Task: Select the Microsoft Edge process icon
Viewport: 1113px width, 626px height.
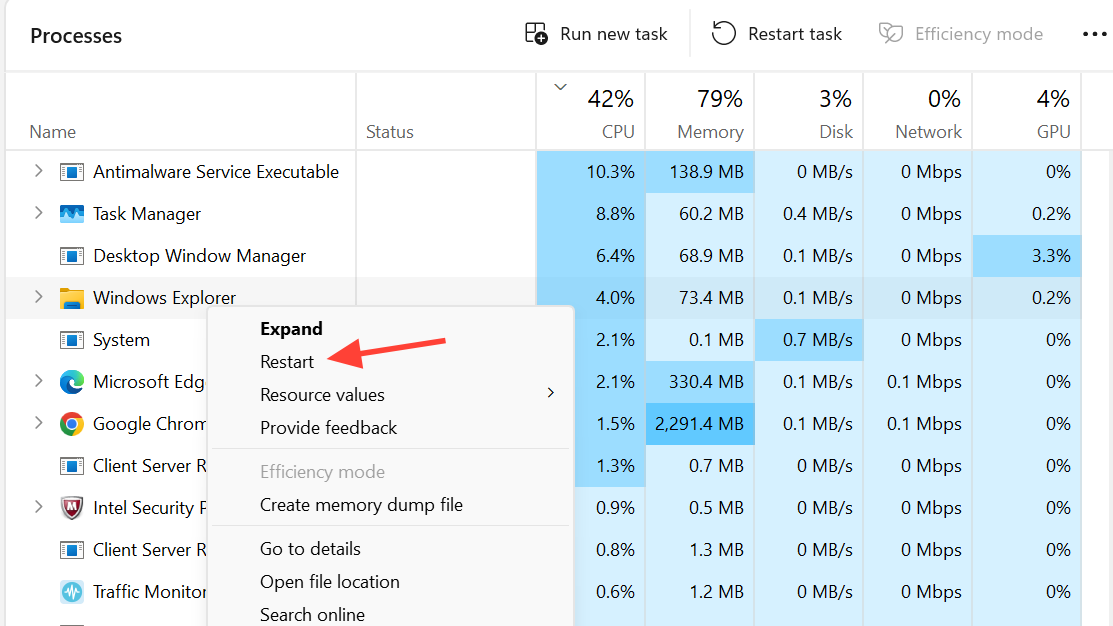Action: pyautogui.click(x=71, y=382)
